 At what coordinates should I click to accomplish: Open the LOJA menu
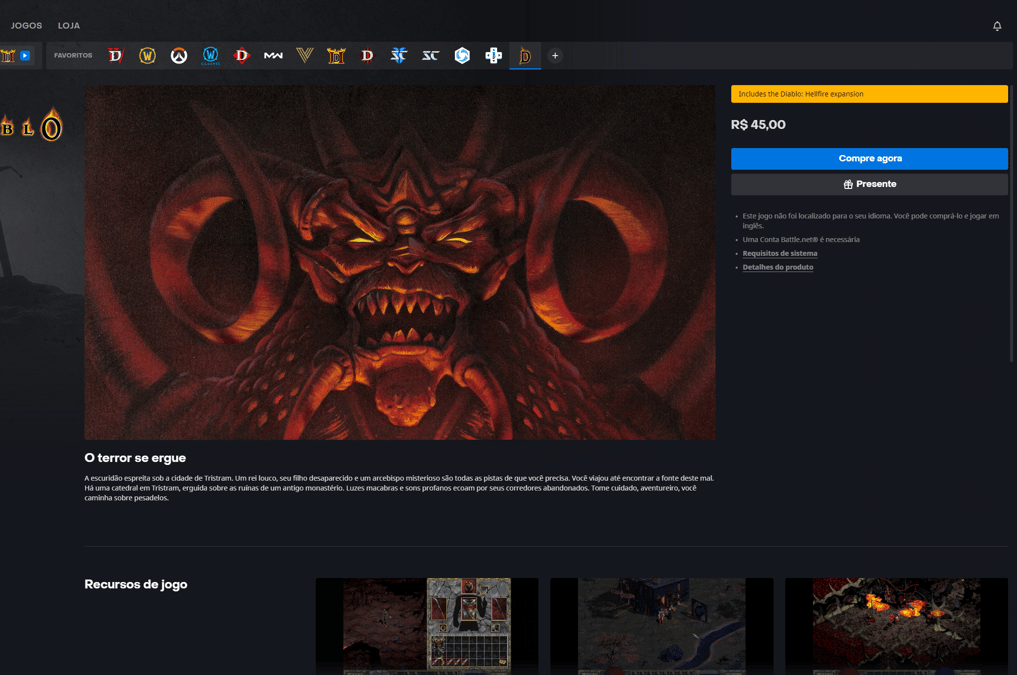(69, 26)
